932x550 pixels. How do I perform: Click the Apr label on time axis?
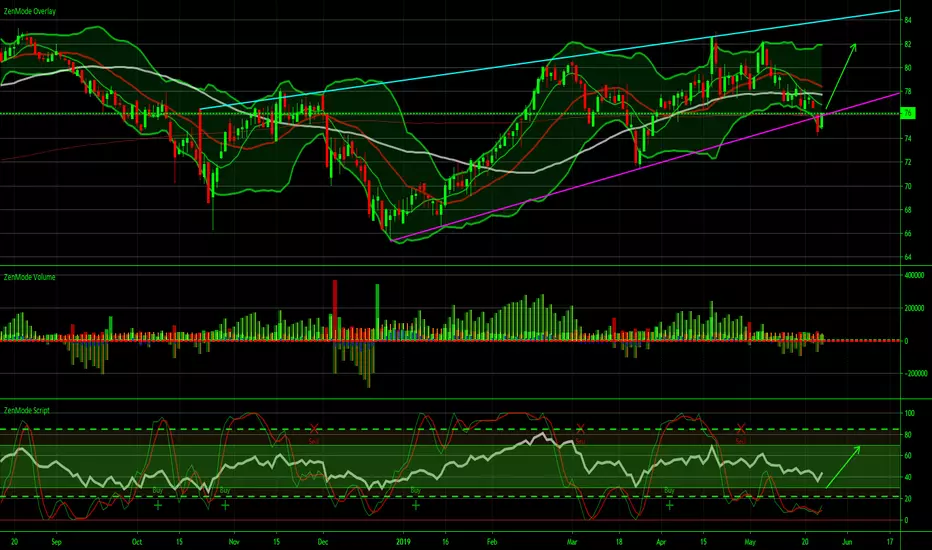click(661, 542)
